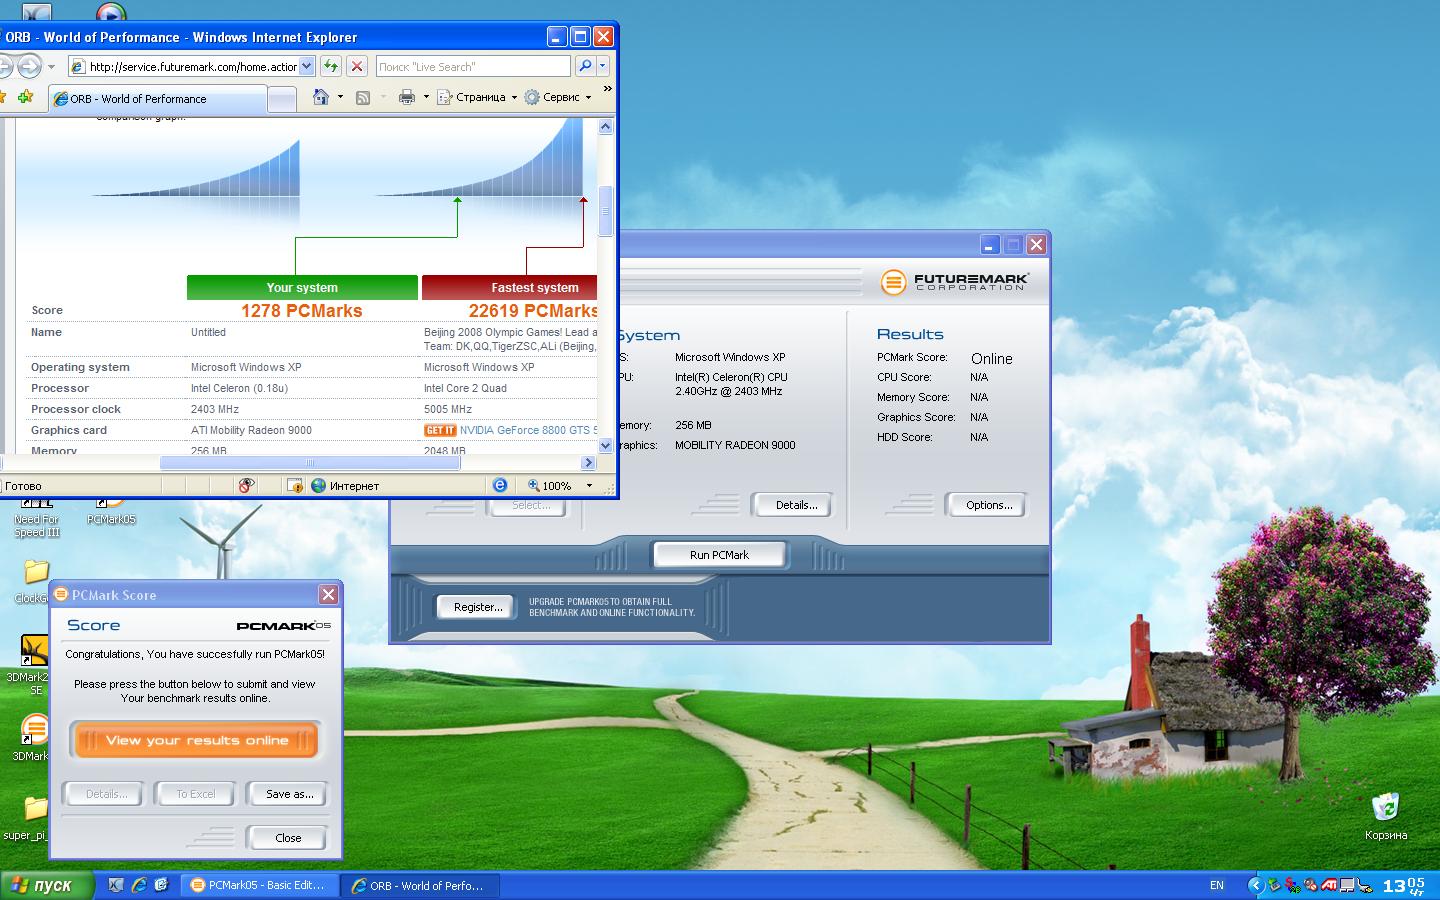This screenshot has height=900, width=1440.
Task: Click the horizontal scrollbar thumb in IE page
Action: coord(310,463)
